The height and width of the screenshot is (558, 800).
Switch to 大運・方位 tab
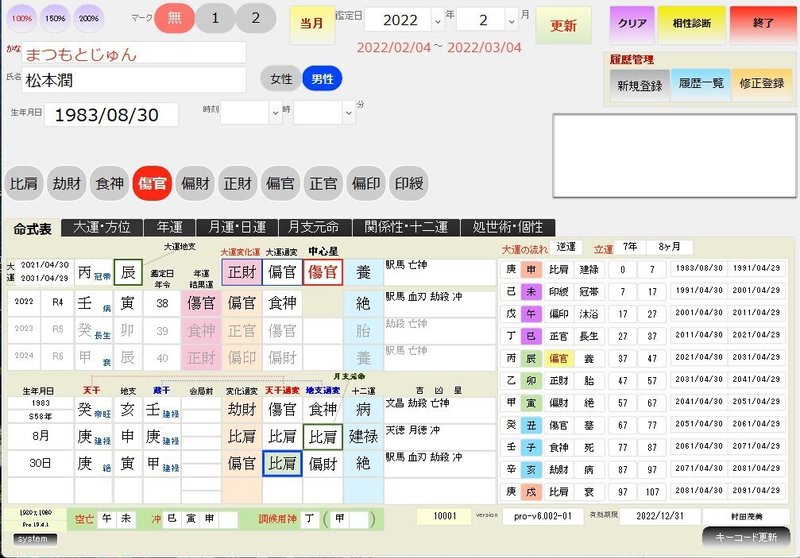click(102, 227)
